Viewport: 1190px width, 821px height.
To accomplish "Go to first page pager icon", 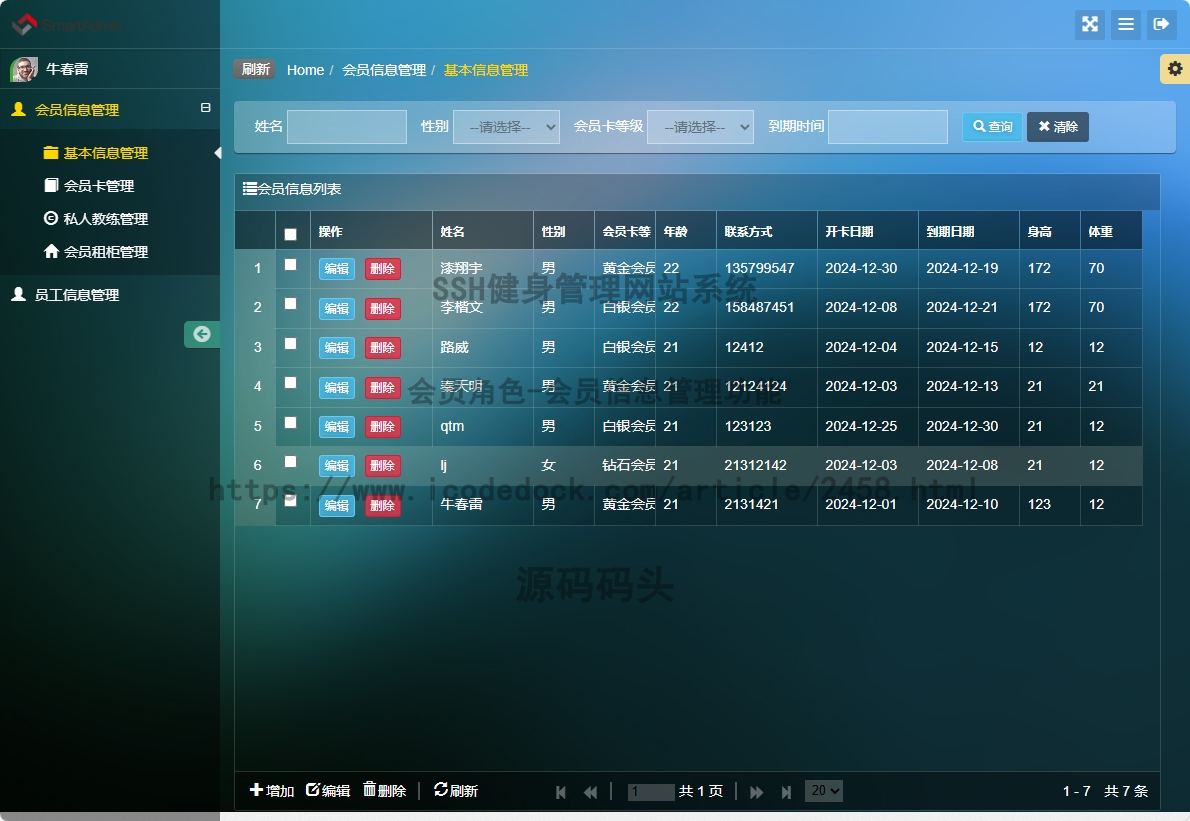I will tap(561, 792).
